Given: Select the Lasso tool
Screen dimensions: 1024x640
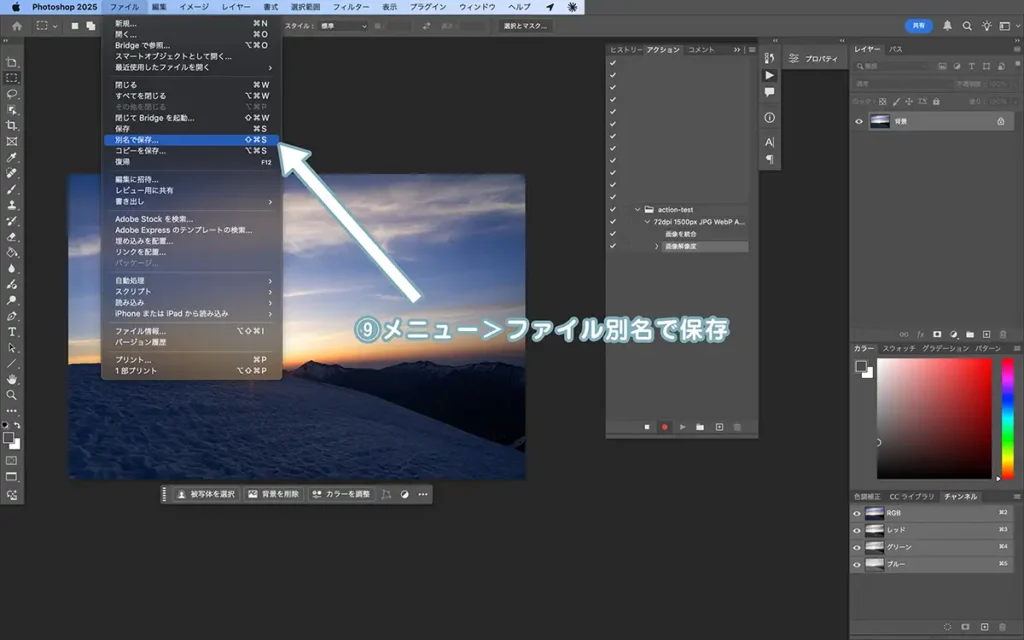Looking at the screenshot, I should [12, 93].
